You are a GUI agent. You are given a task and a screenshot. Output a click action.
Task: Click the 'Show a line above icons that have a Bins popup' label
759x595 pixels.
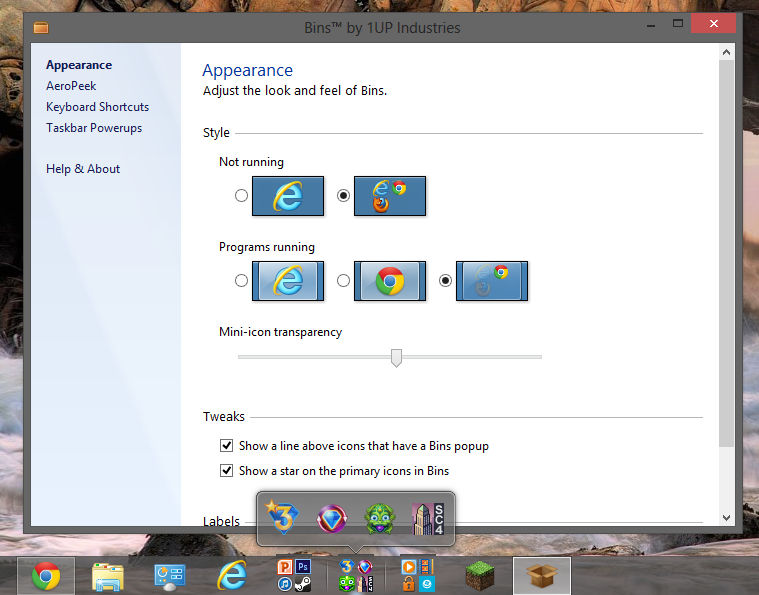(364, 446)
